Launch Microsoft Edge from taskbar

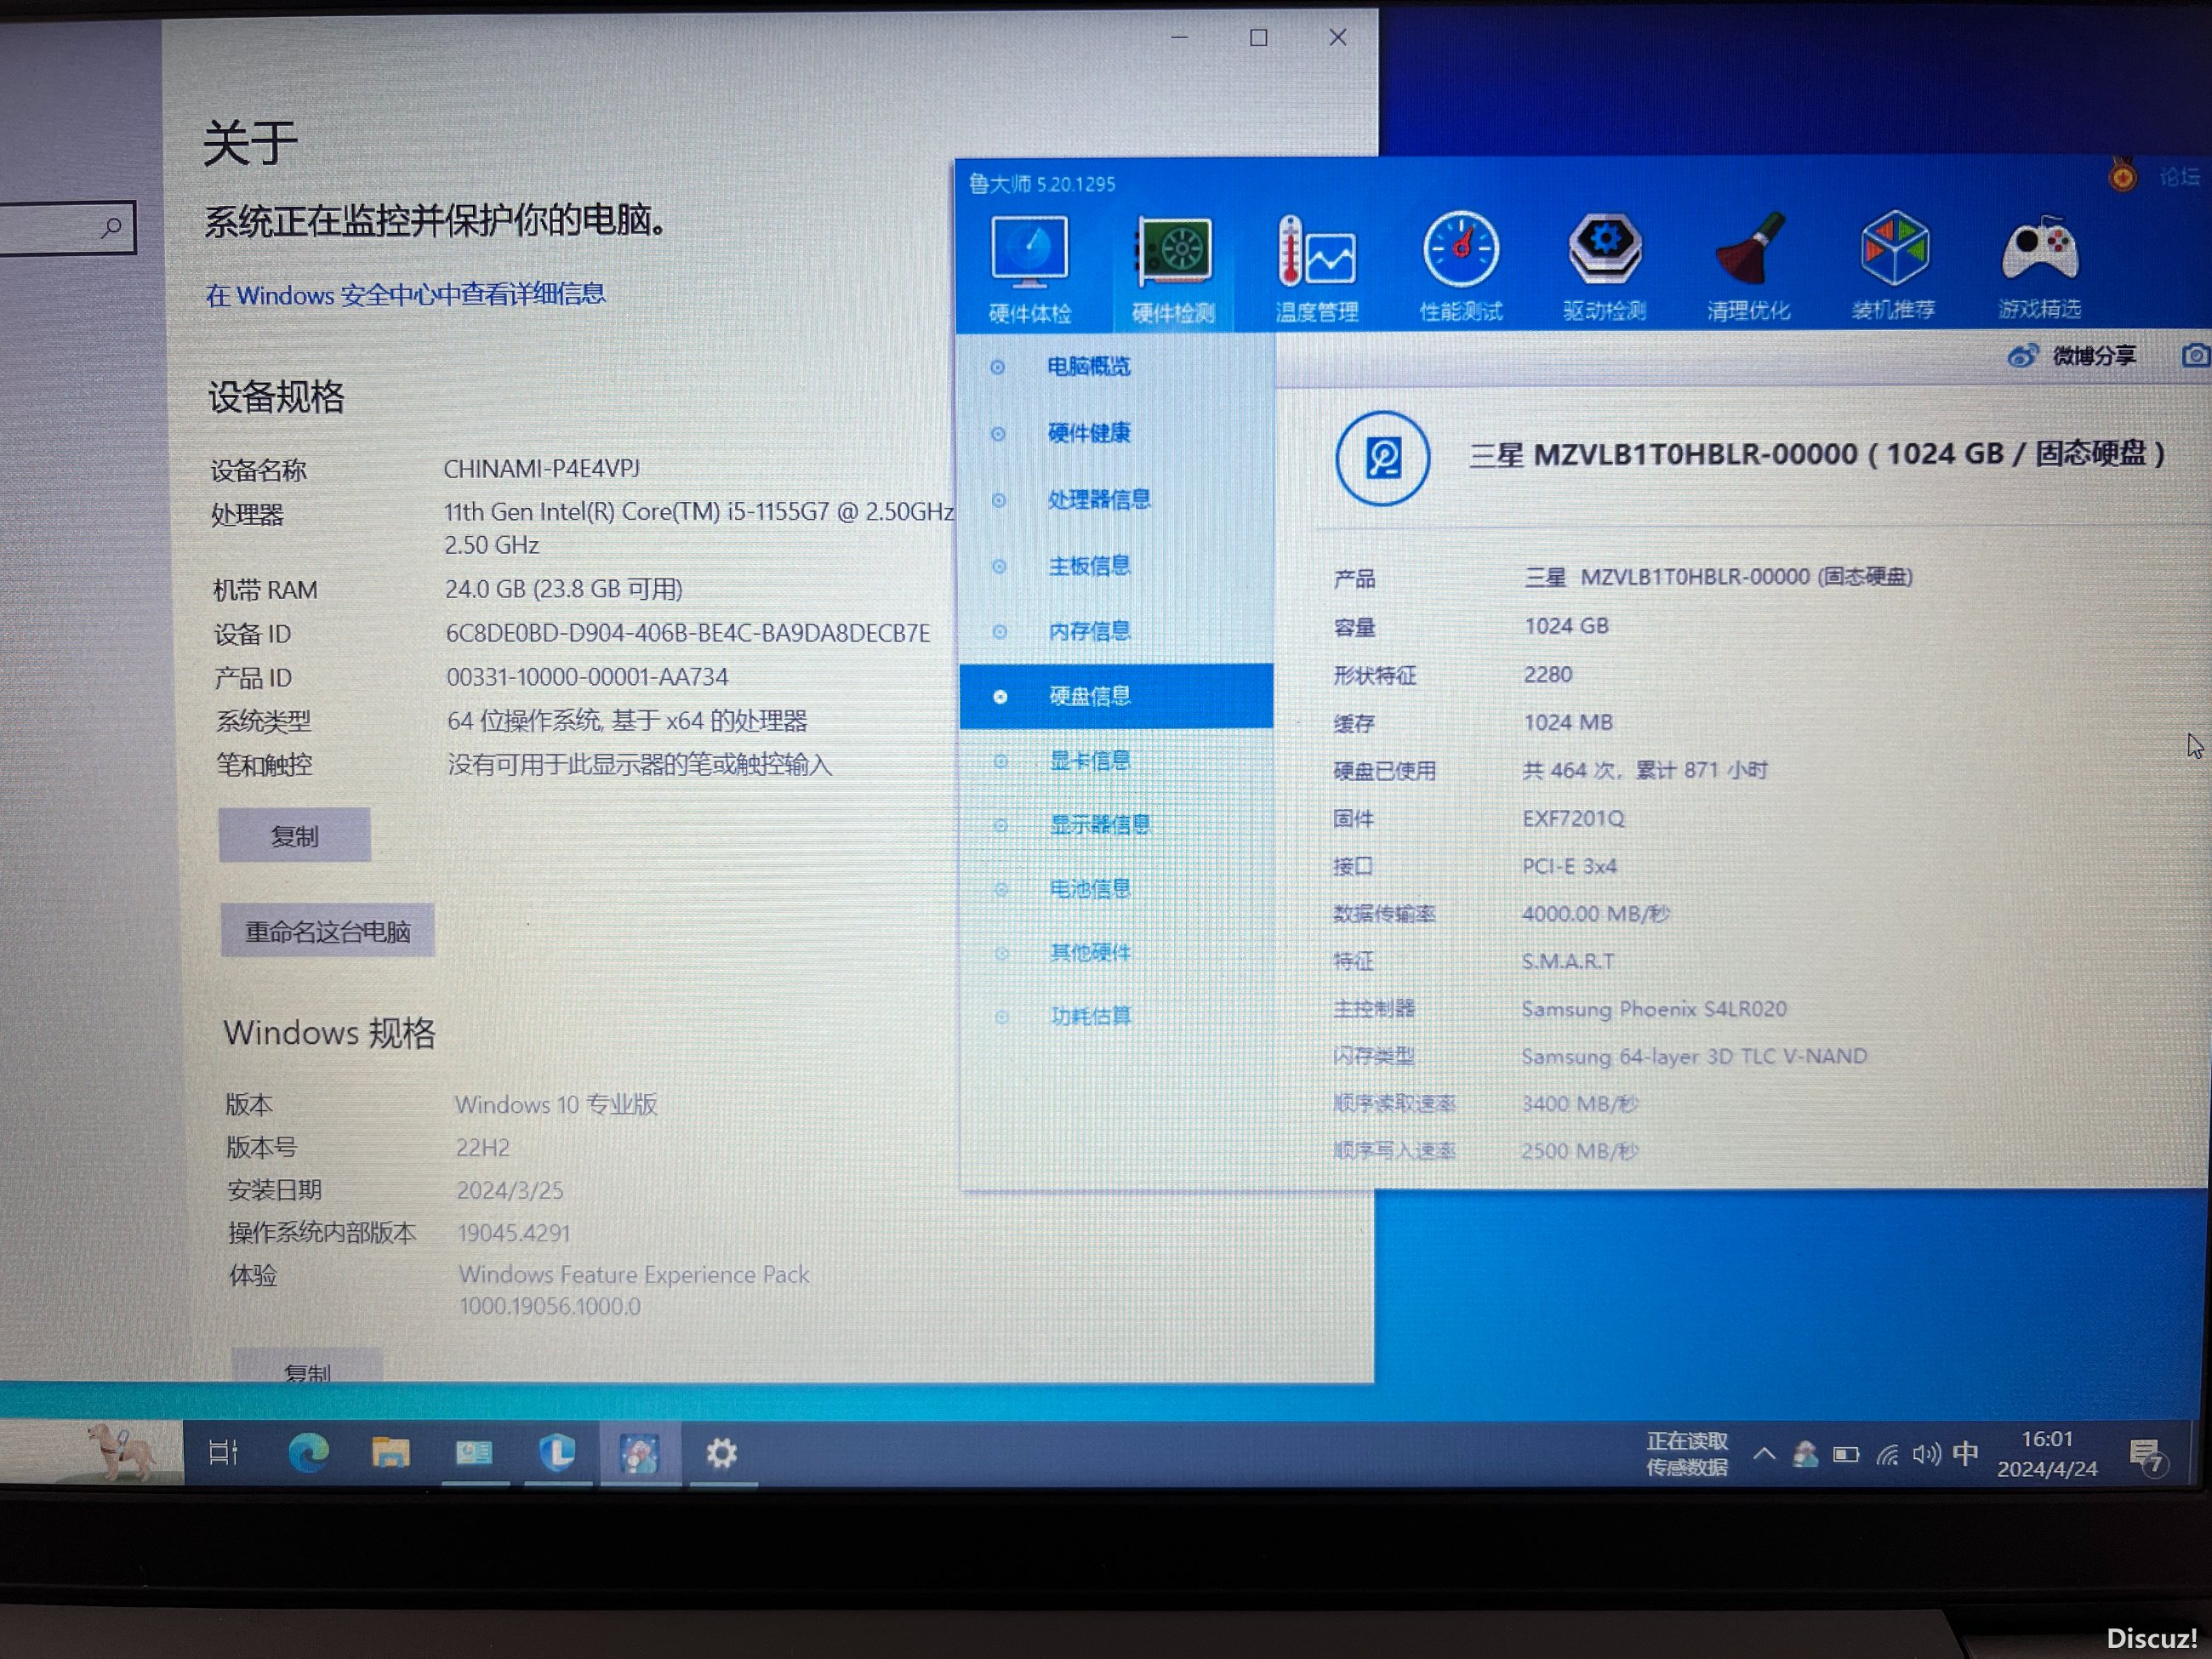pos(308,1452)
